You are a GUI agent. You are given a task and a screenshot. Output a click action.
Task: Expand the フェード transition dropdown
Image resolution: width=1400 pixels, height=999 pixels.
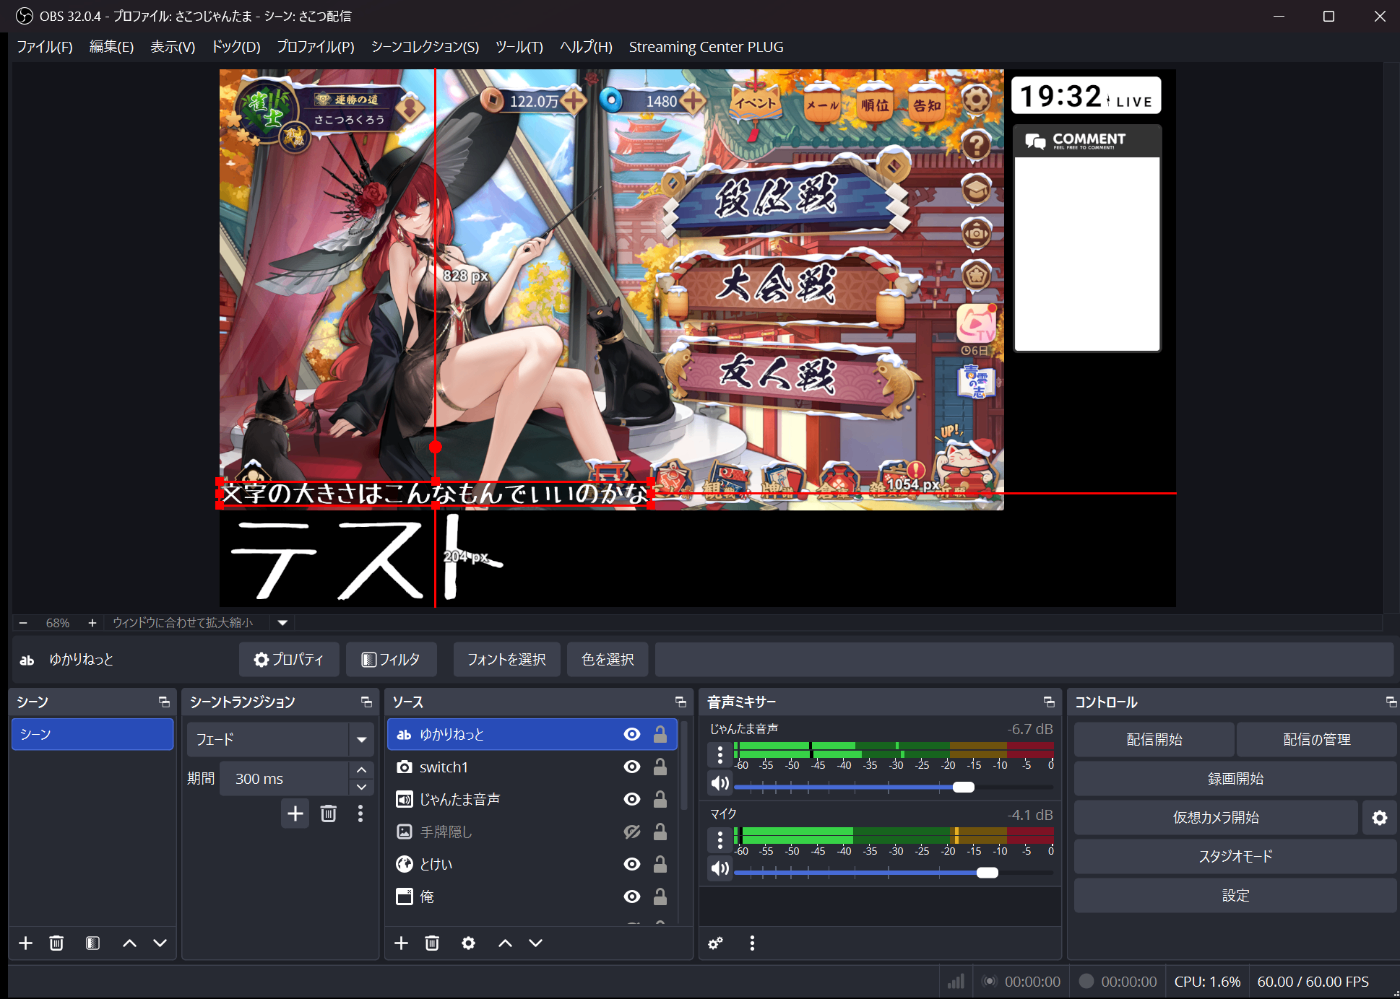(x=361, y=740)
